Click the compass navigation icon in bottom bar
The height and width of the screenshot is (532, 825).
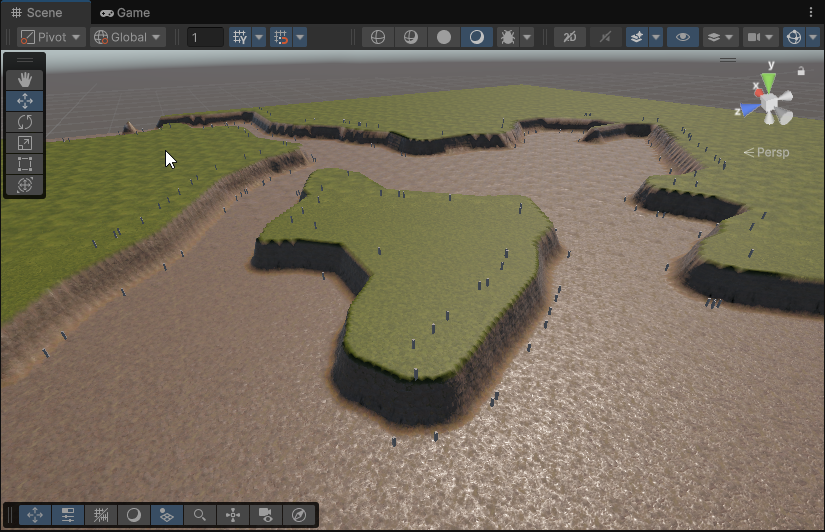point(299,515)
